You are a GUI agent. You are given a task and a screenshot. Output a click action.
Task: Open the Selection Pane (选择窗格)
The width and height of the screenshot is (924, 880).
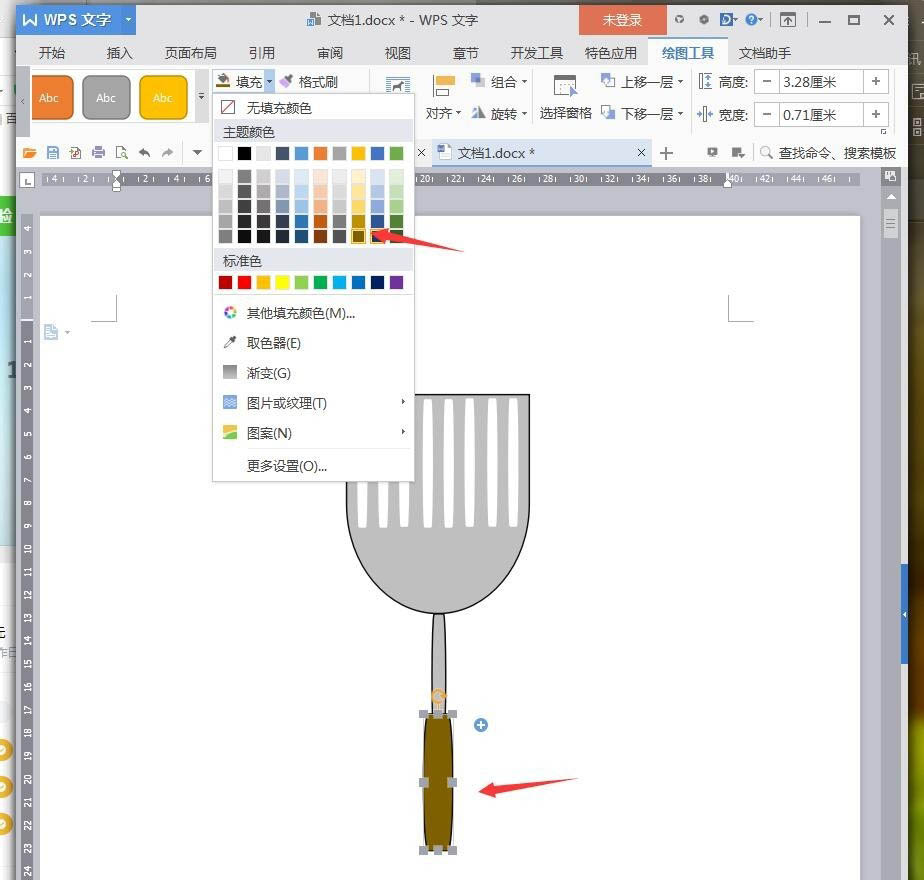[565, 97]
